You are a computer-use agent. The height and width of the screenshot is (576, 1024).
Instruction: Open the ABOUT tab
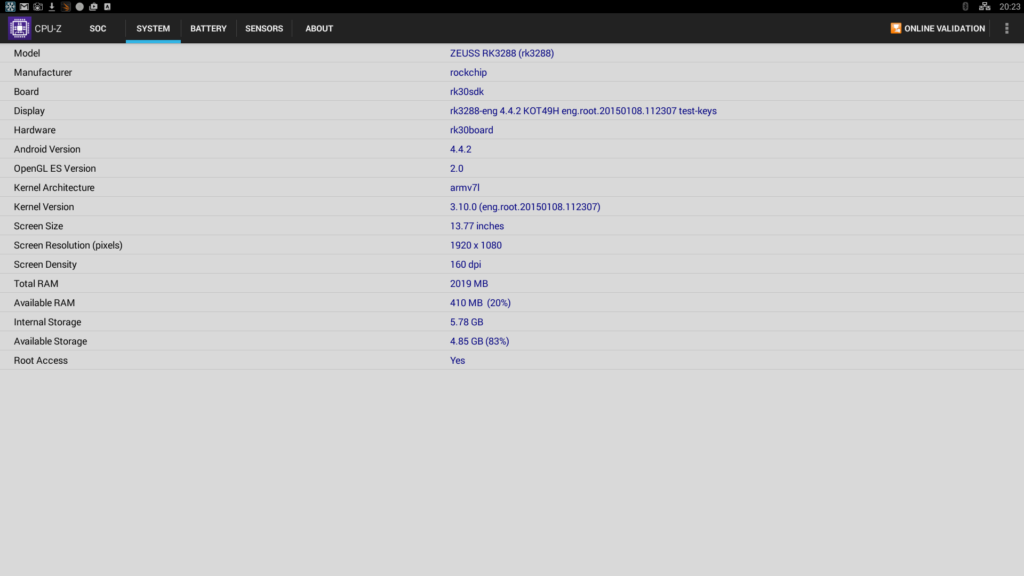(319, 29)
